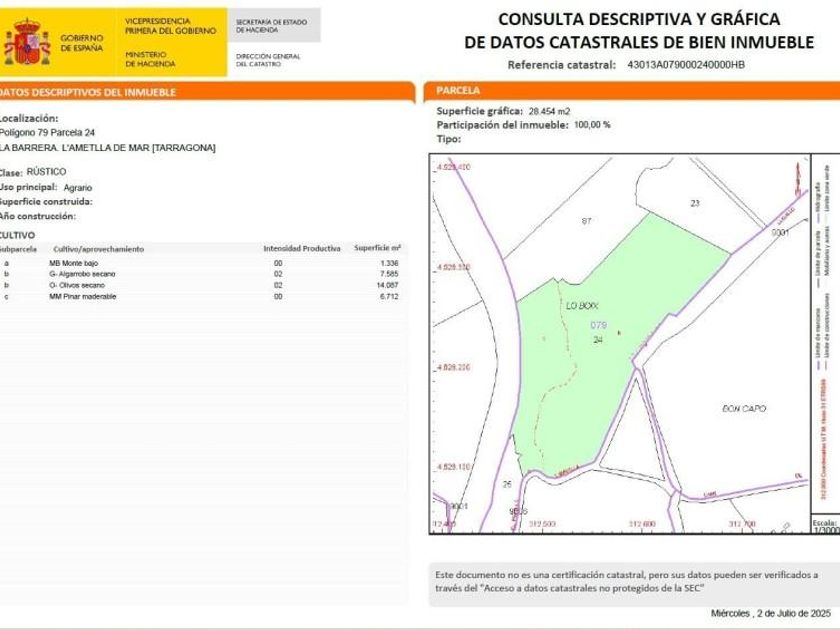Click the 'Superficie m²' column header

click(378, 248)
